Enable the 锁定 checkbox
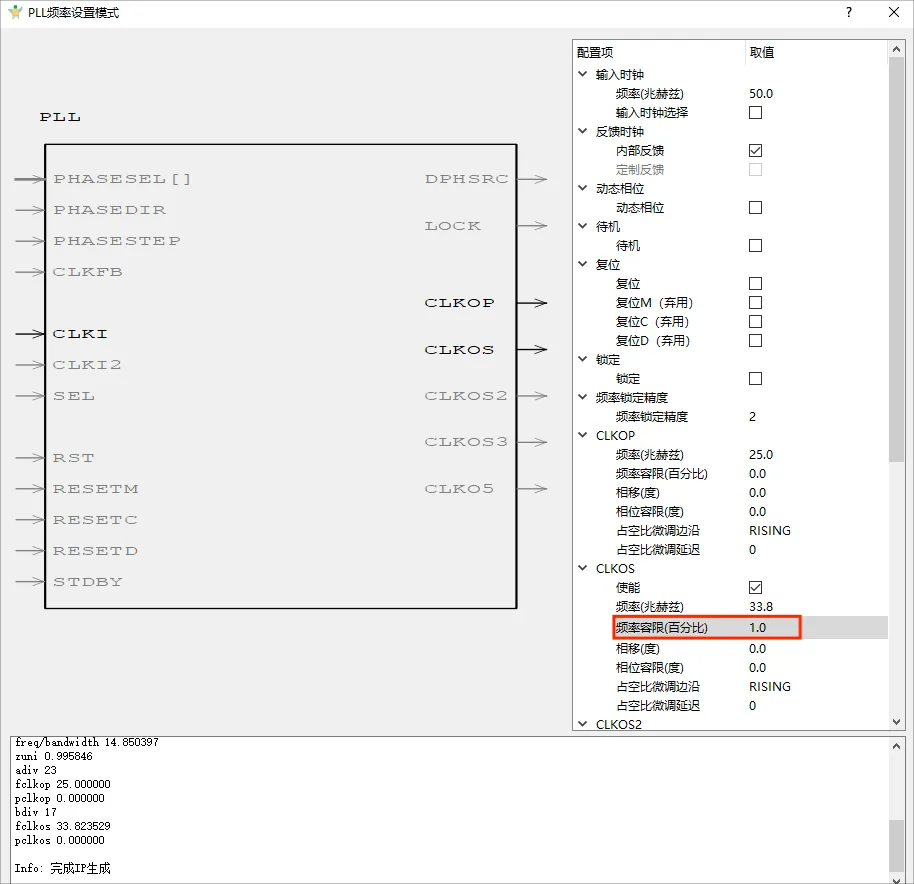Image resolution: width=914 pixels, height=884 pixels. pos(755,379)
